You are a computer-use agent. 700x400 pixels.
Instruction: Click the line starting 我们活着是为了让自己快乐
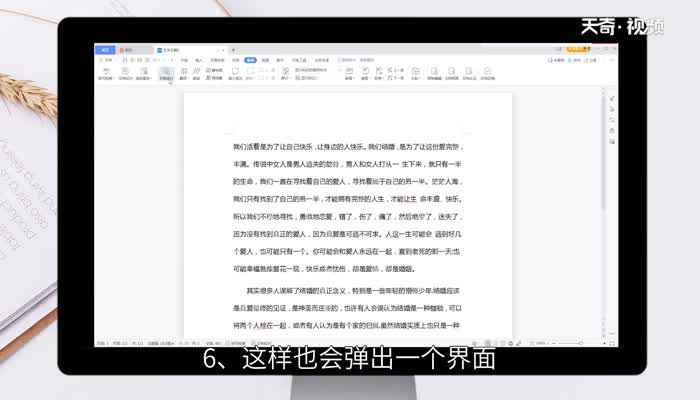(x=347, y=147)
